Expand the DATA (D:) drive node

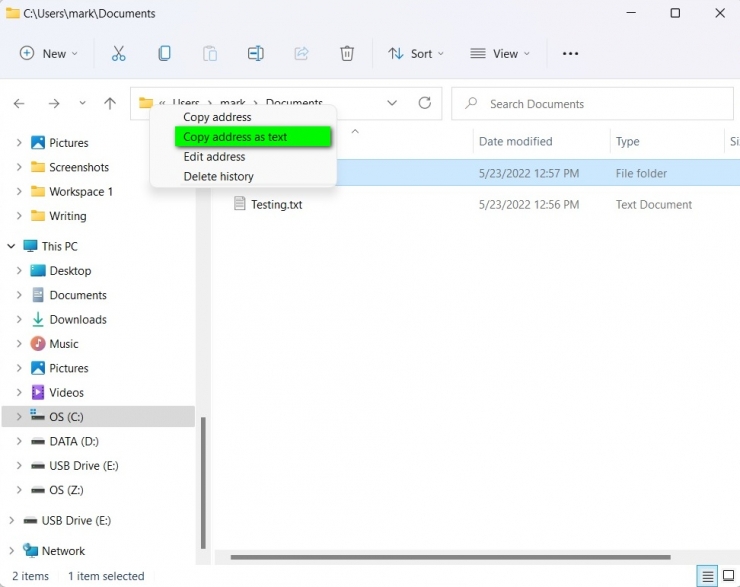(x=19, y=441)
